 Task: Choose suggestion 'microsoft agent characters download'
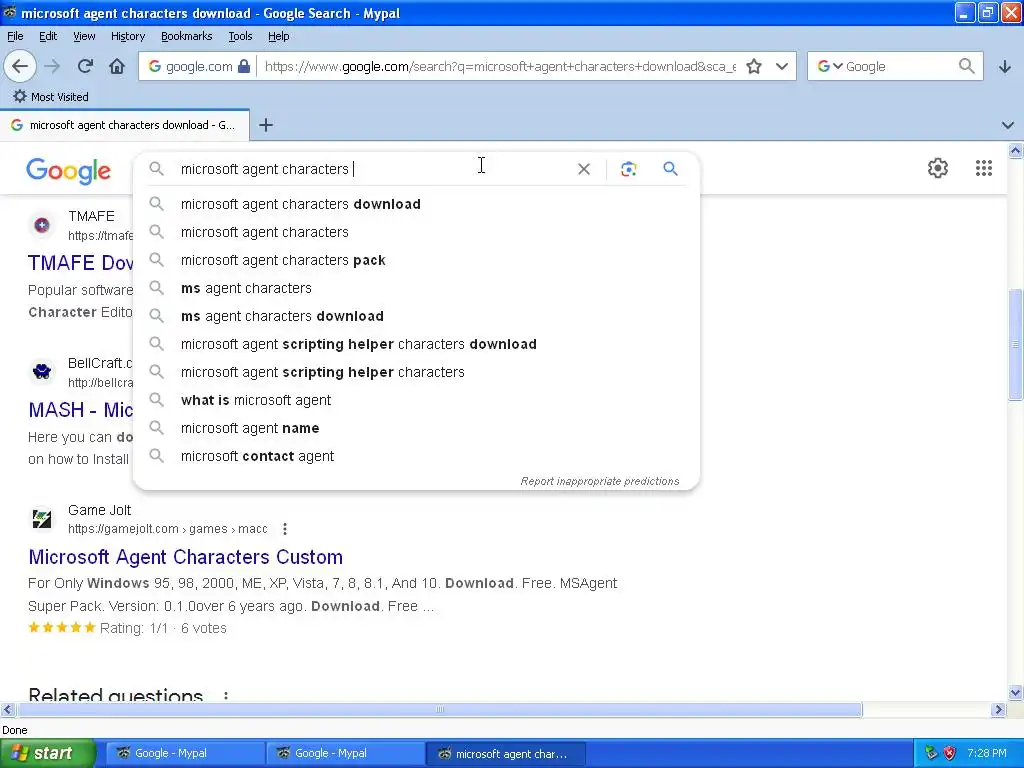(416, 204)
